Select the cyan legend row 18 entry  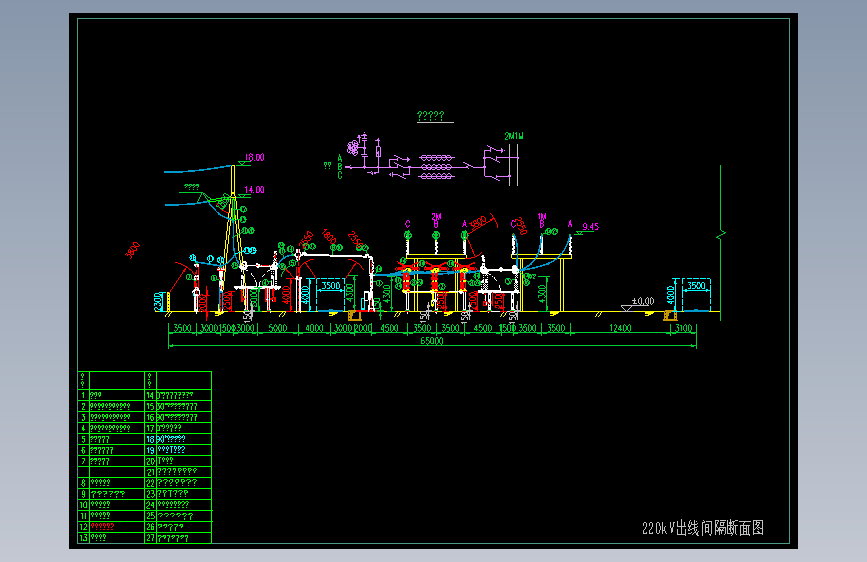(171, 439)
